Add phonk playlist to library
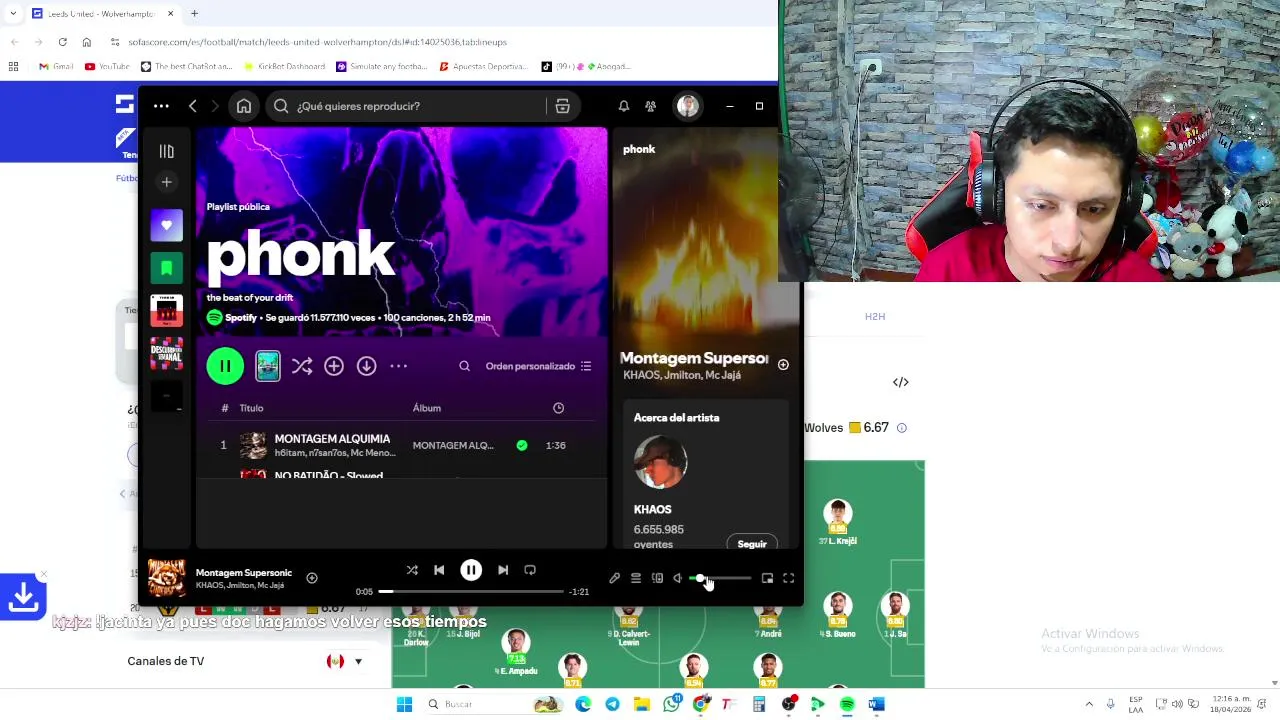Image resolution: width=1280 pixels, height=720 pixels. tap(334, 366)
